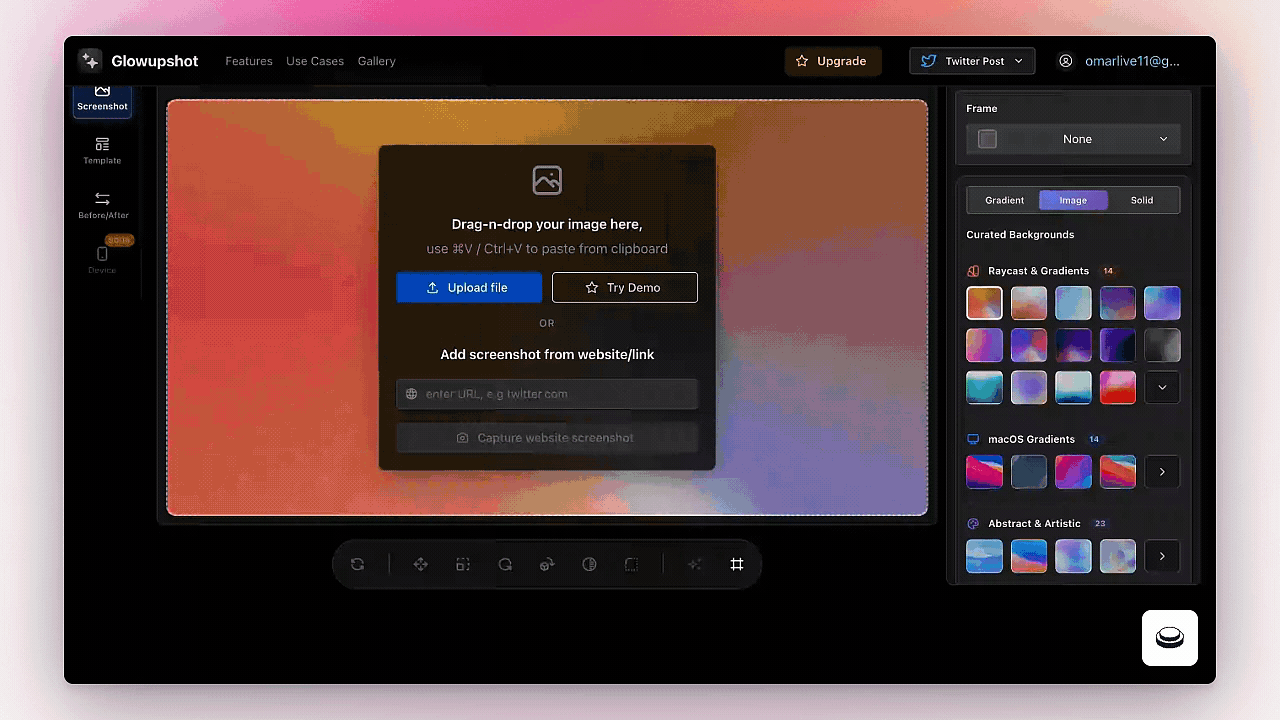Switch background type to Solid
The image size is (1280, 720).
(1141, 200)
